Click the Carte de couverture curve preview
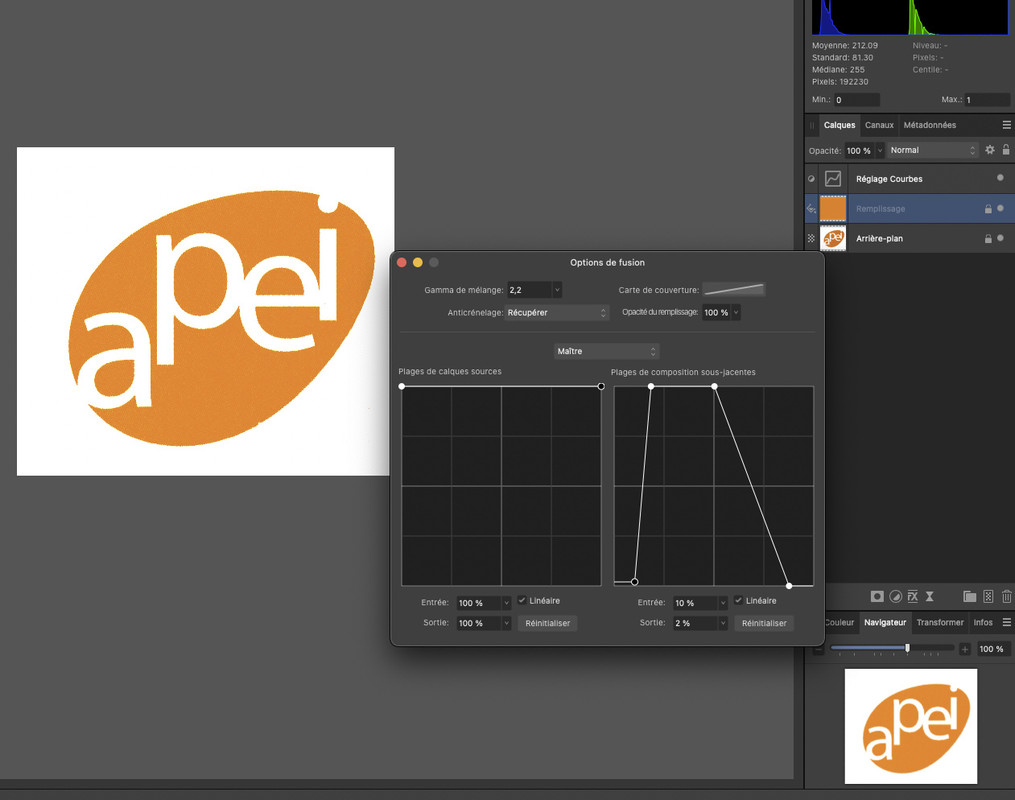 (x=734, y=289)
